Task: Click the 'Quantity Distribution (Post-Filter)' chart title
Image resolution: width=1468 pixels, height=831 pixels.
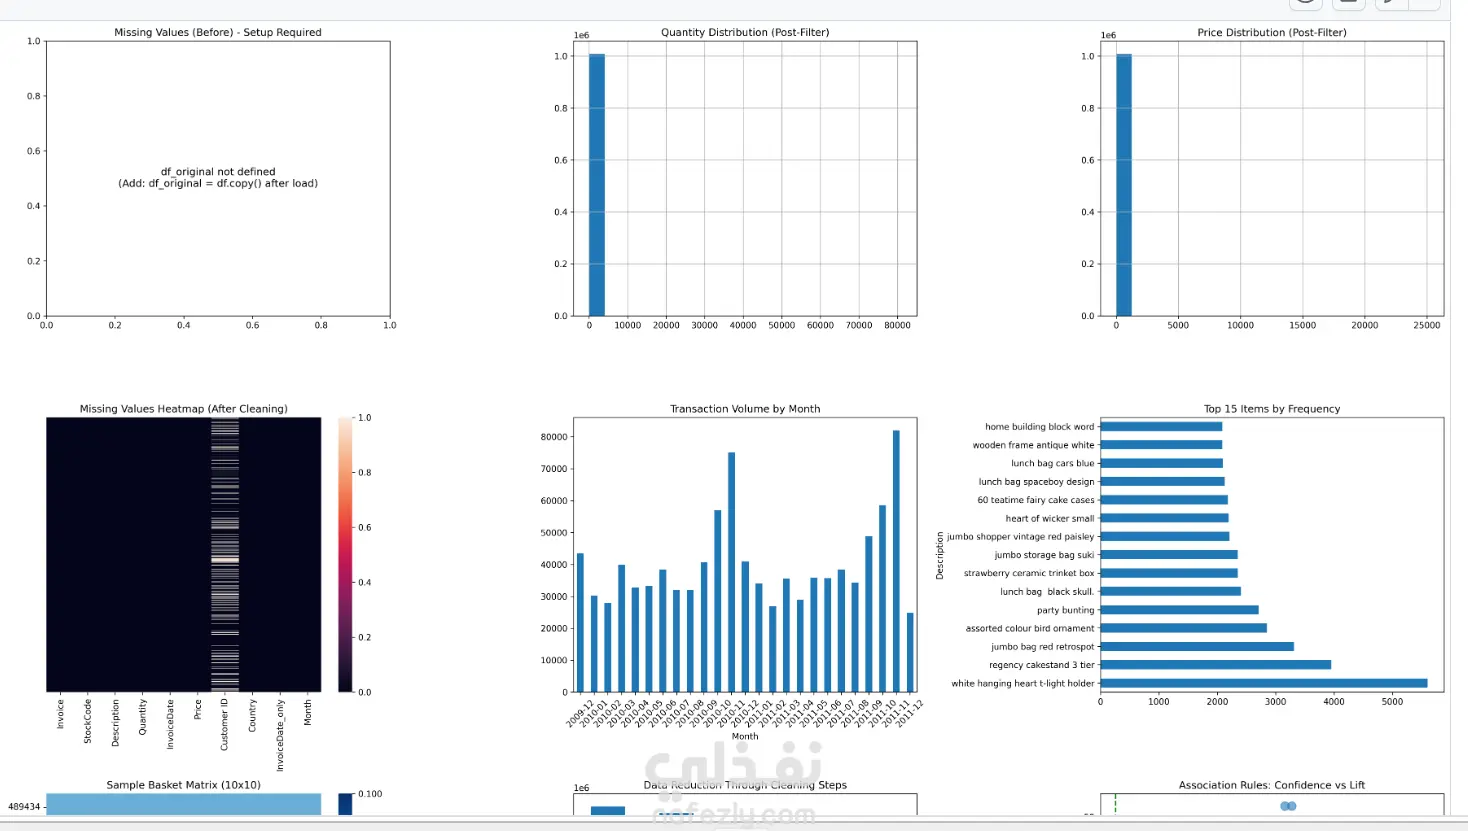Action: coord(745,32)
